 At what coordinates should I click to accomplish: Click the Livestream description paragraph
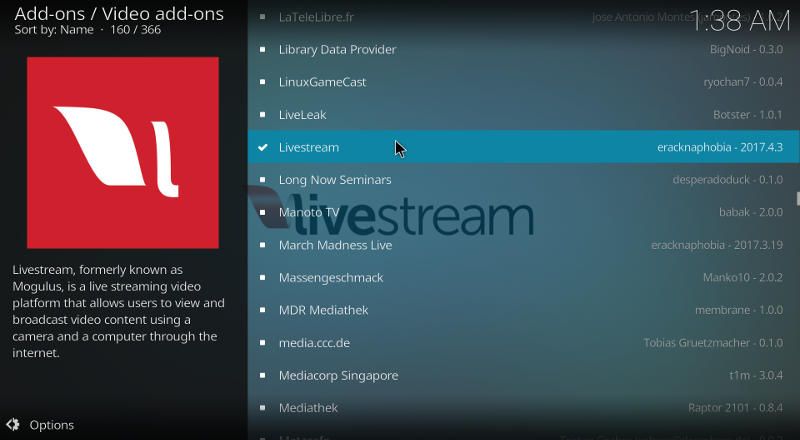click(x=118, y=311)
